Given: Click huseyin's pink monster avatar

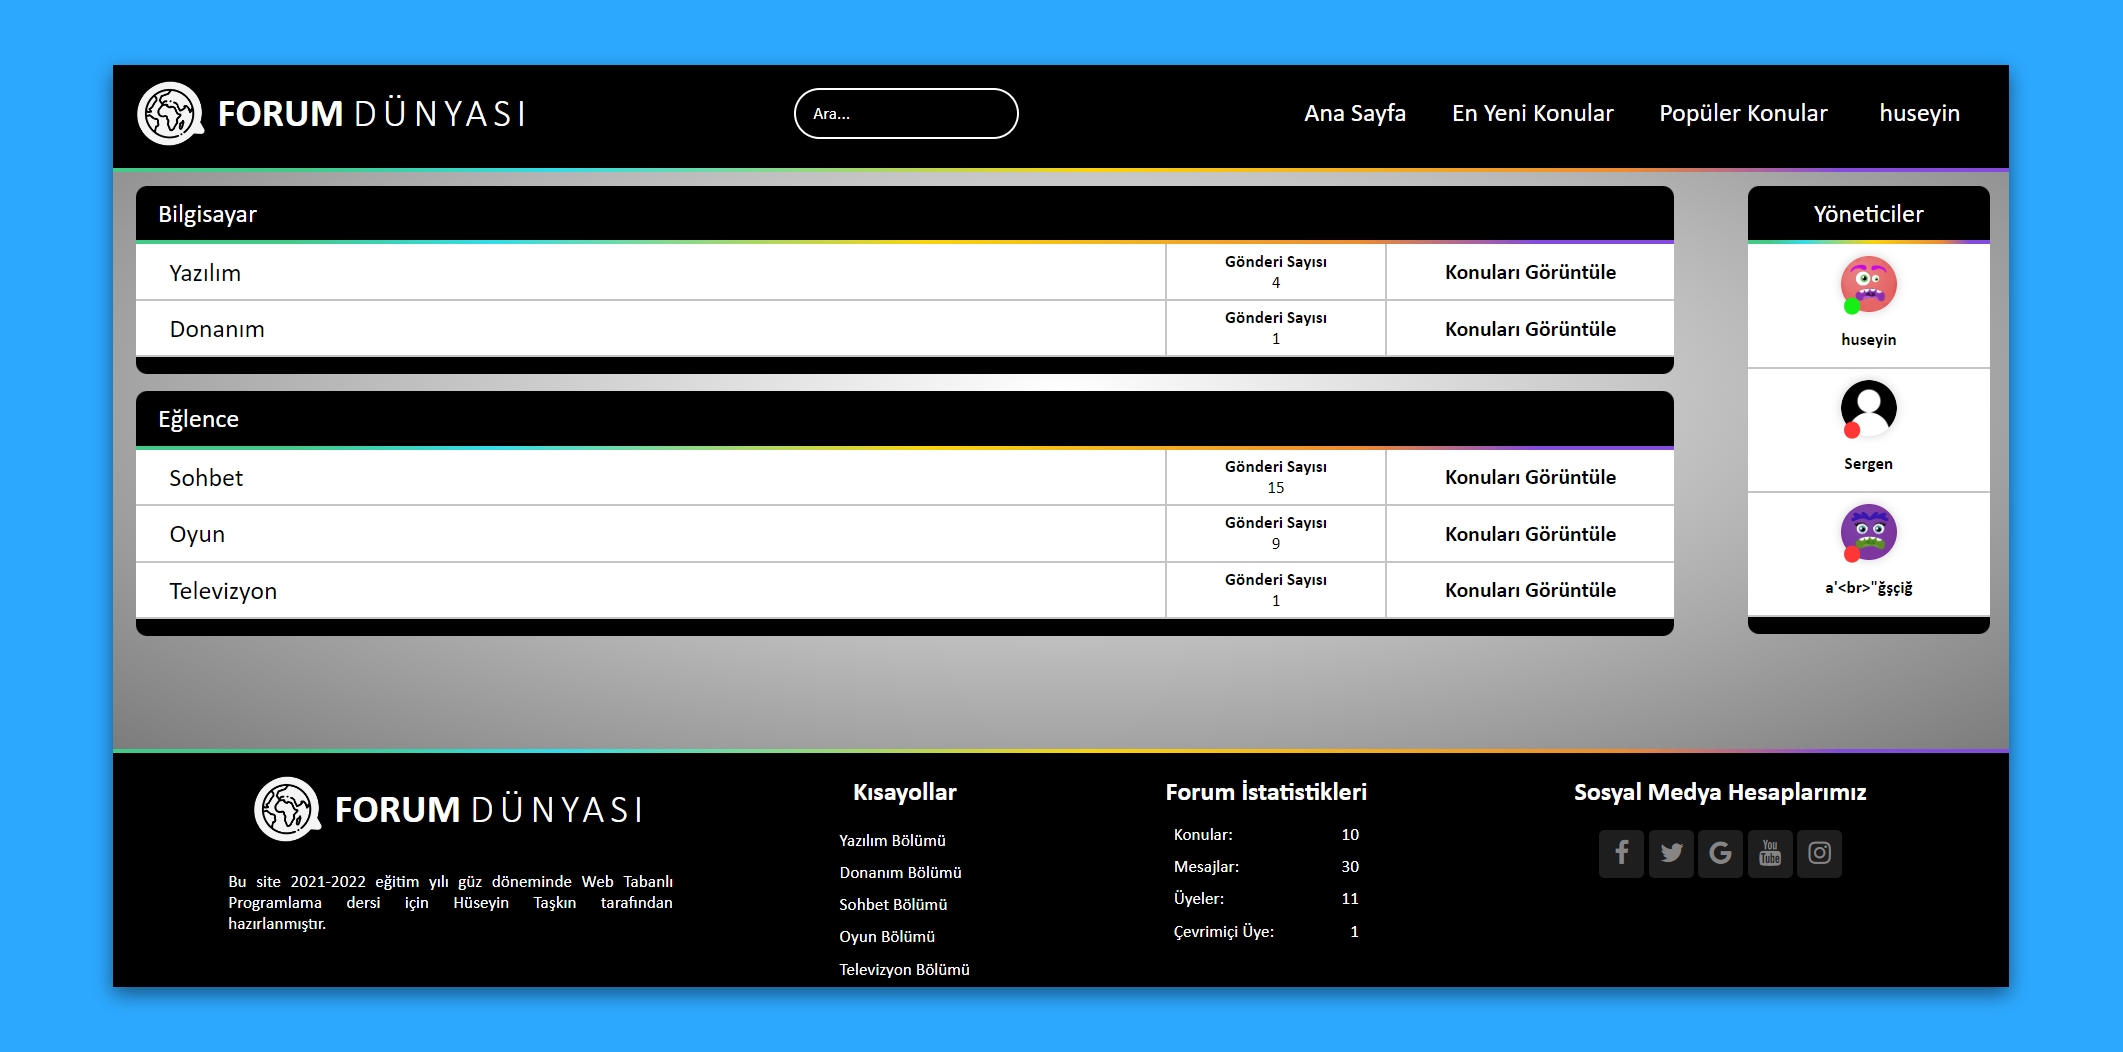Looking at the screenshot, I should (x=1868, y=285).
